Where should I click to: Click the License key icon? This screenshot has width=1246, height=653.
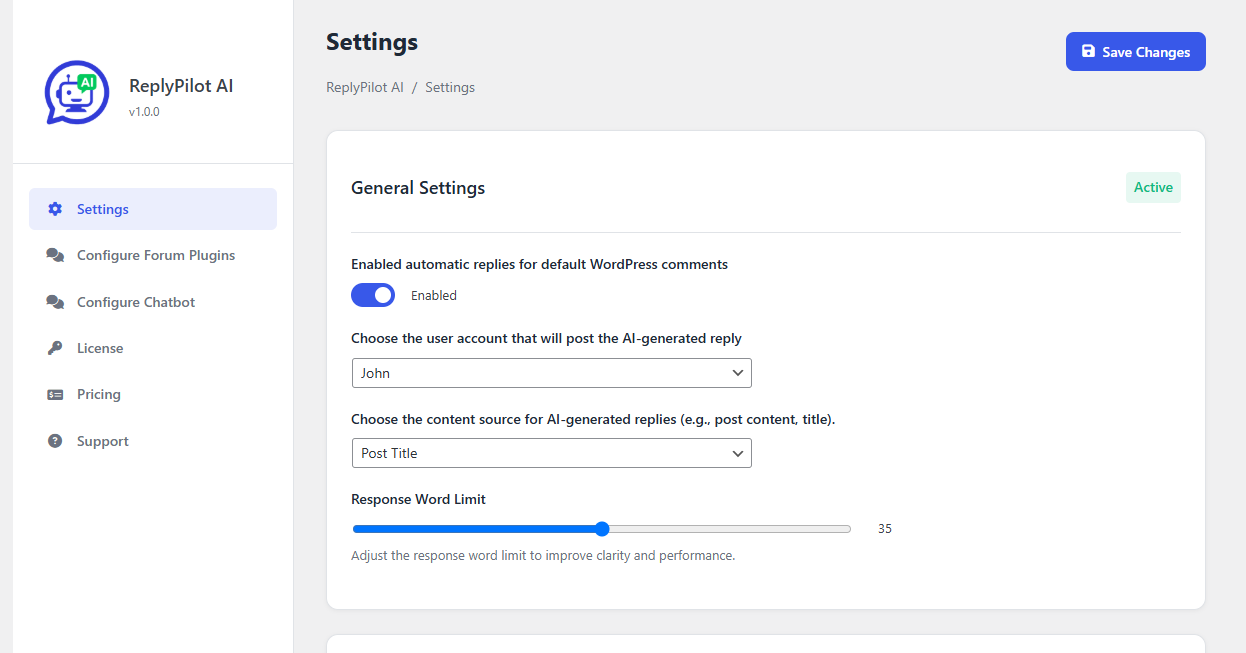pos(55,348)
